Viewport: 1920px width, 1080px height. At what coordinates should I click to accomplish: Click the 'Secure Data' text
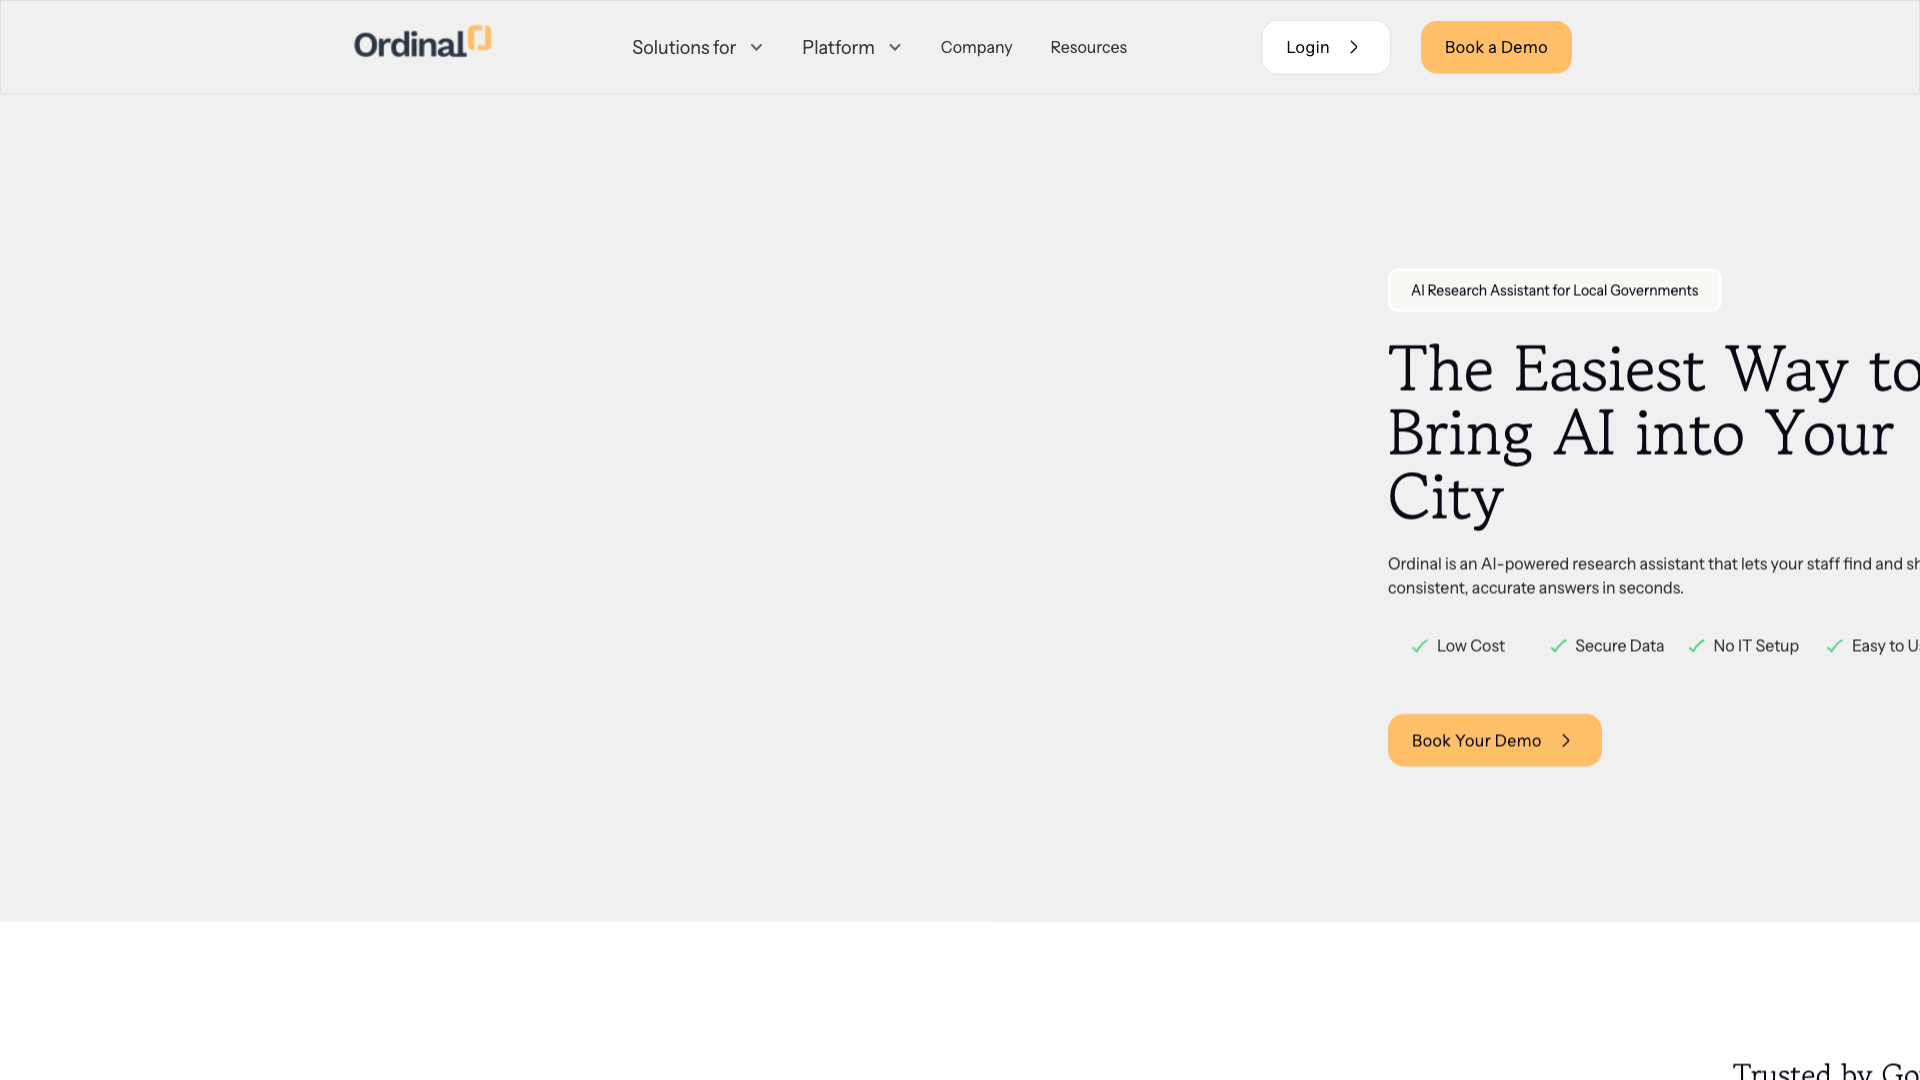[x=1619, y=646]
